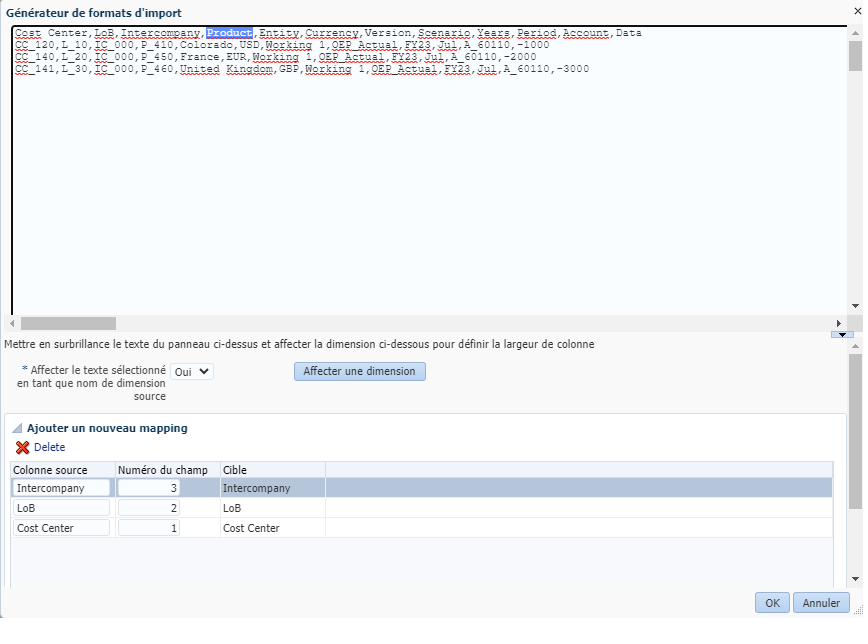The image size is (868, 644).
Task: Click the lower panel scrollbar up arrow
Action: pos(855,346)
